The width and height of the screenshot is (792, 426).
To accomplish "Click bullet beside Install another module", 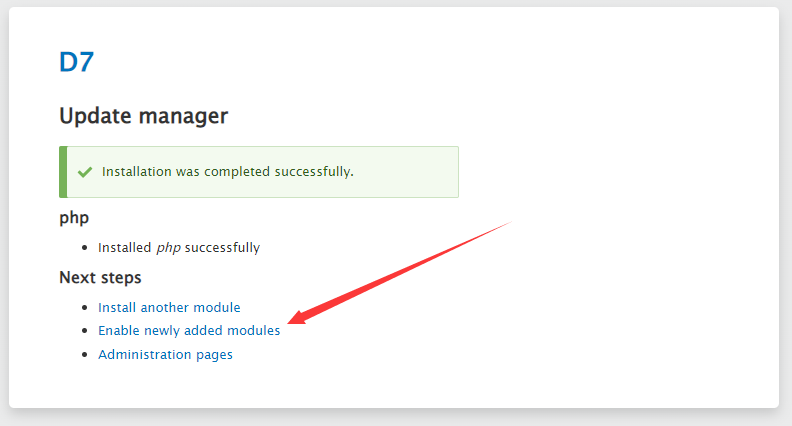I will click(x=85, y=307).
